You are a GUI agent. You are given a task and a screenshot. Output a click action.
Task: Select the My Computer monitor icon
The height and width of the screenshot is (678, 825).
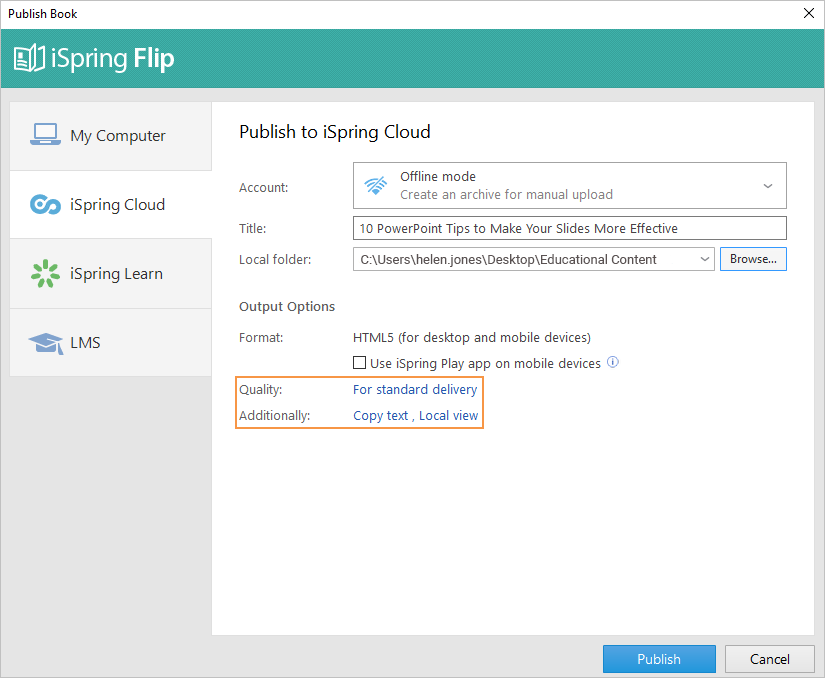click(x=44, y=133)
